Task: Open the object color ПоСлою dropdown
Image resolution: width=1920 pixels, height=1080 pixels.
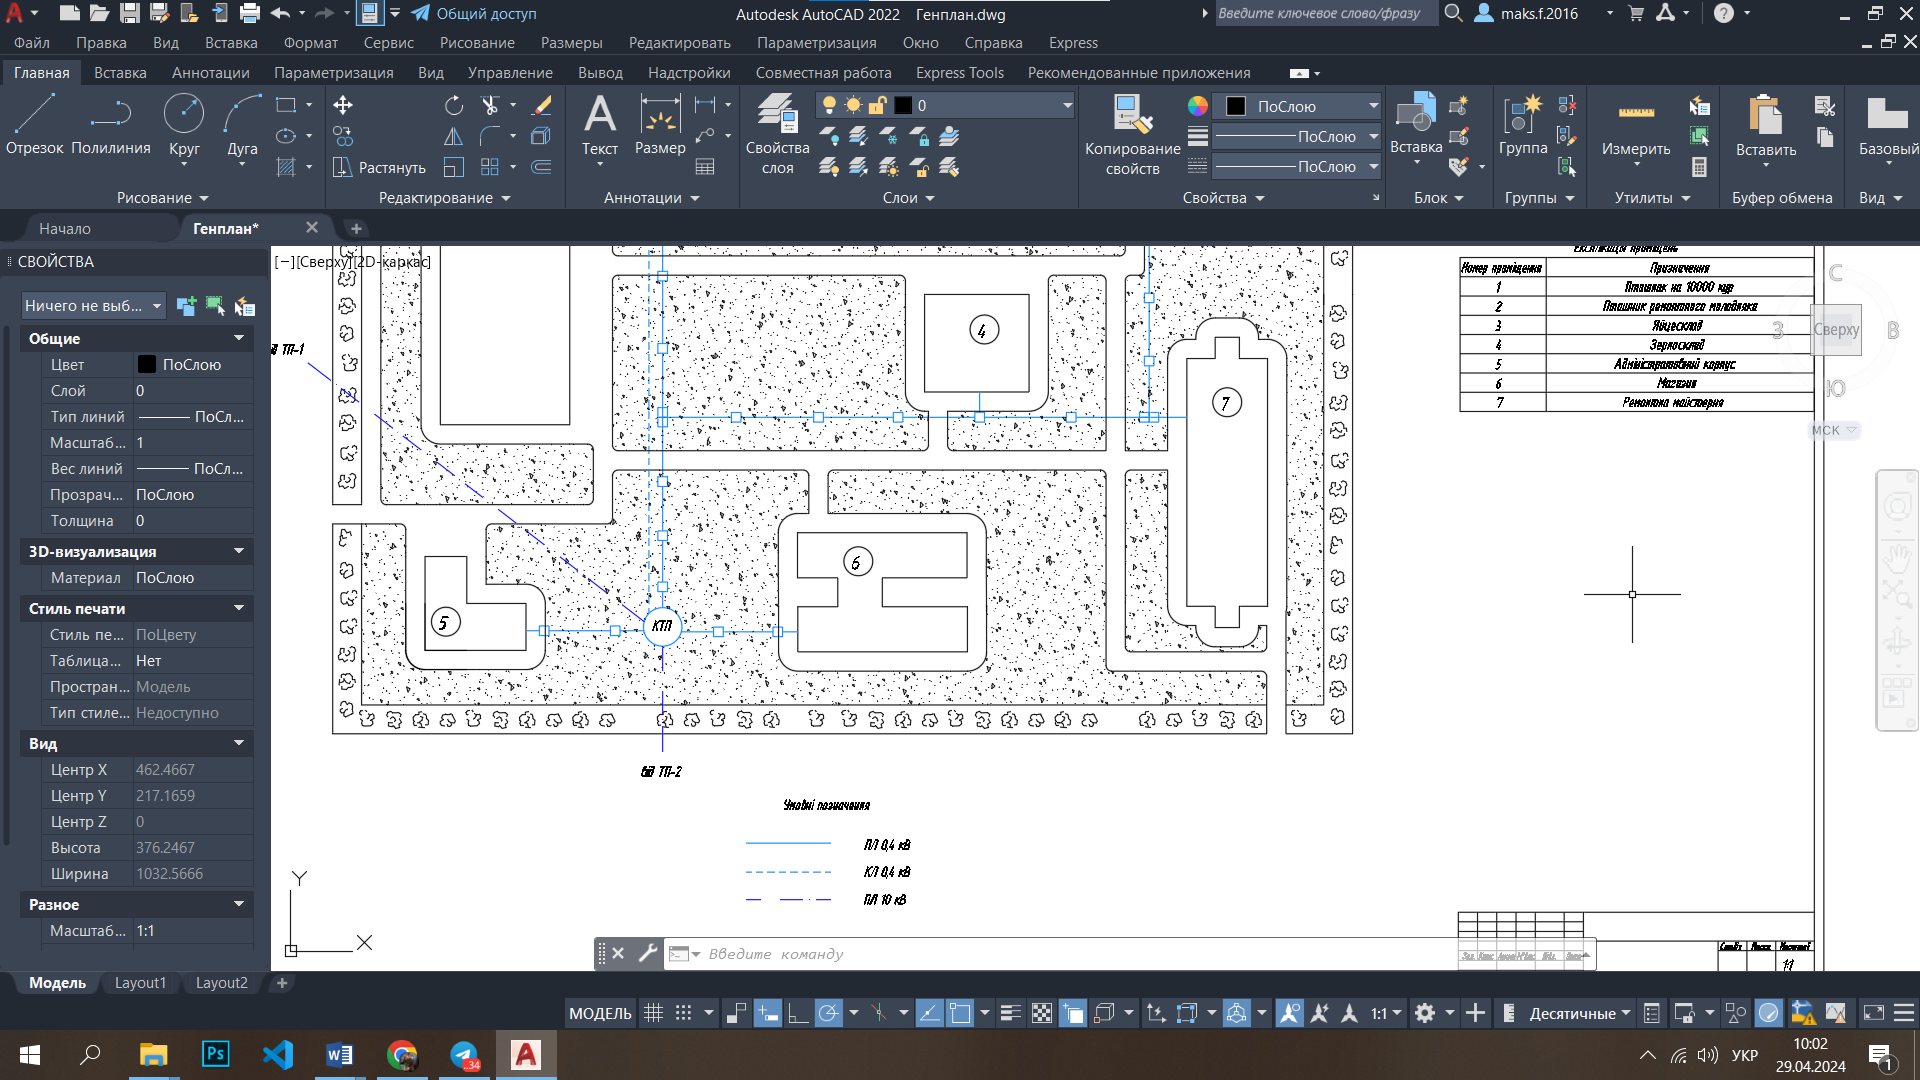Action: click(1298, 106)
